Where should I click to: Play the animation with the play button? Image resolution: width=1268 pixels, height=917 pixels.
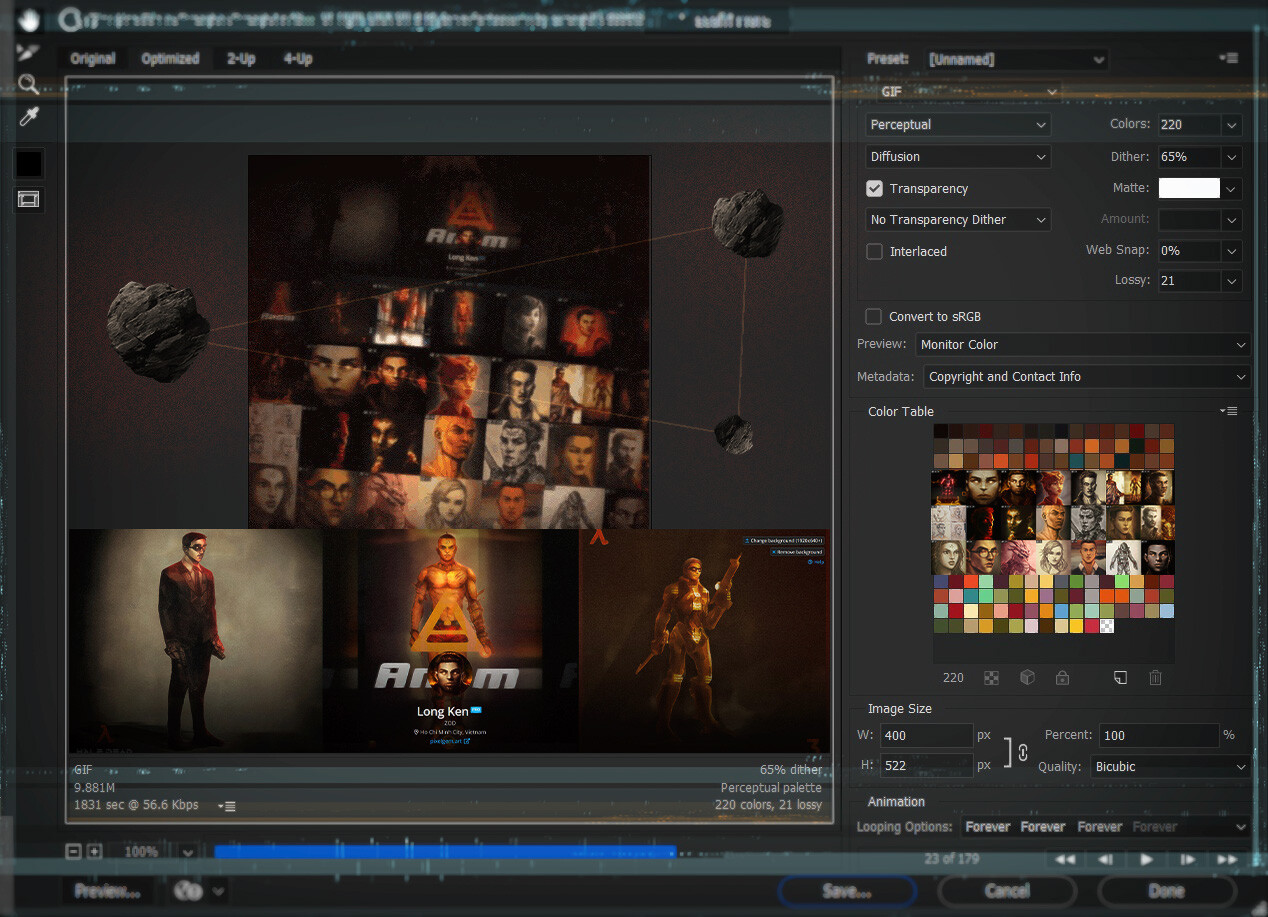[x=1147, y=859]
